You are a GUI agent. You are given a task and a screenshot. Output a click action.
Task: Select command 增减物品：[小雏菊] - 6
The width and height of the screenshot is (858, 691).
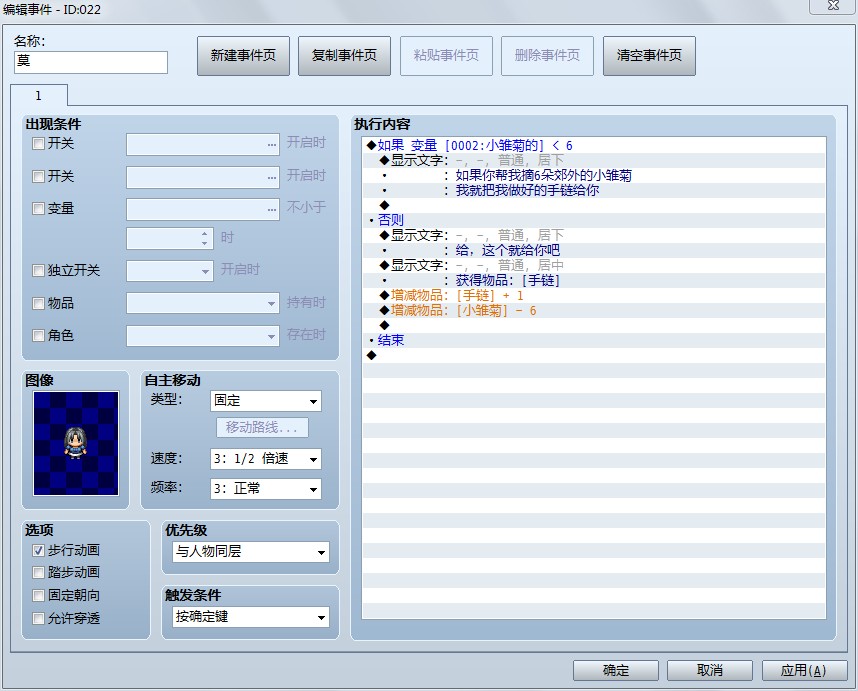[594, 310]
